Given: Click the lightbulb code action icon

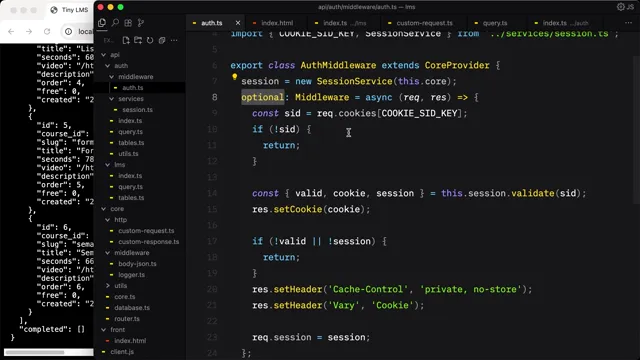Looking at the screenshot, I should 234,76.
